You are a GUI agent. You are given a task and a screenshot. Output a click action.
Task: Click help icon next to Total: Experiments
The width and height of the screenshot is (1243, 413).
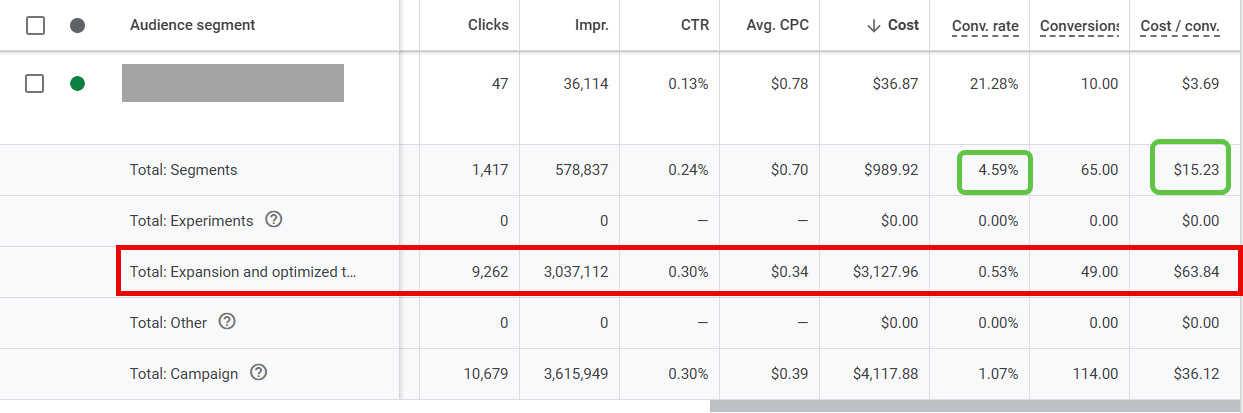(273, 220)
